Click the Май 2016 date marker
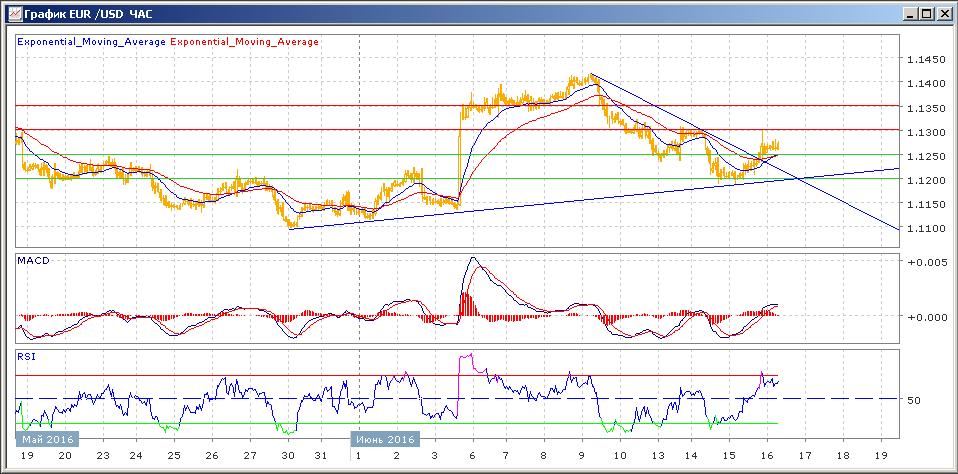This screenshot has width=958, height=474. click(x=46, y=439)
